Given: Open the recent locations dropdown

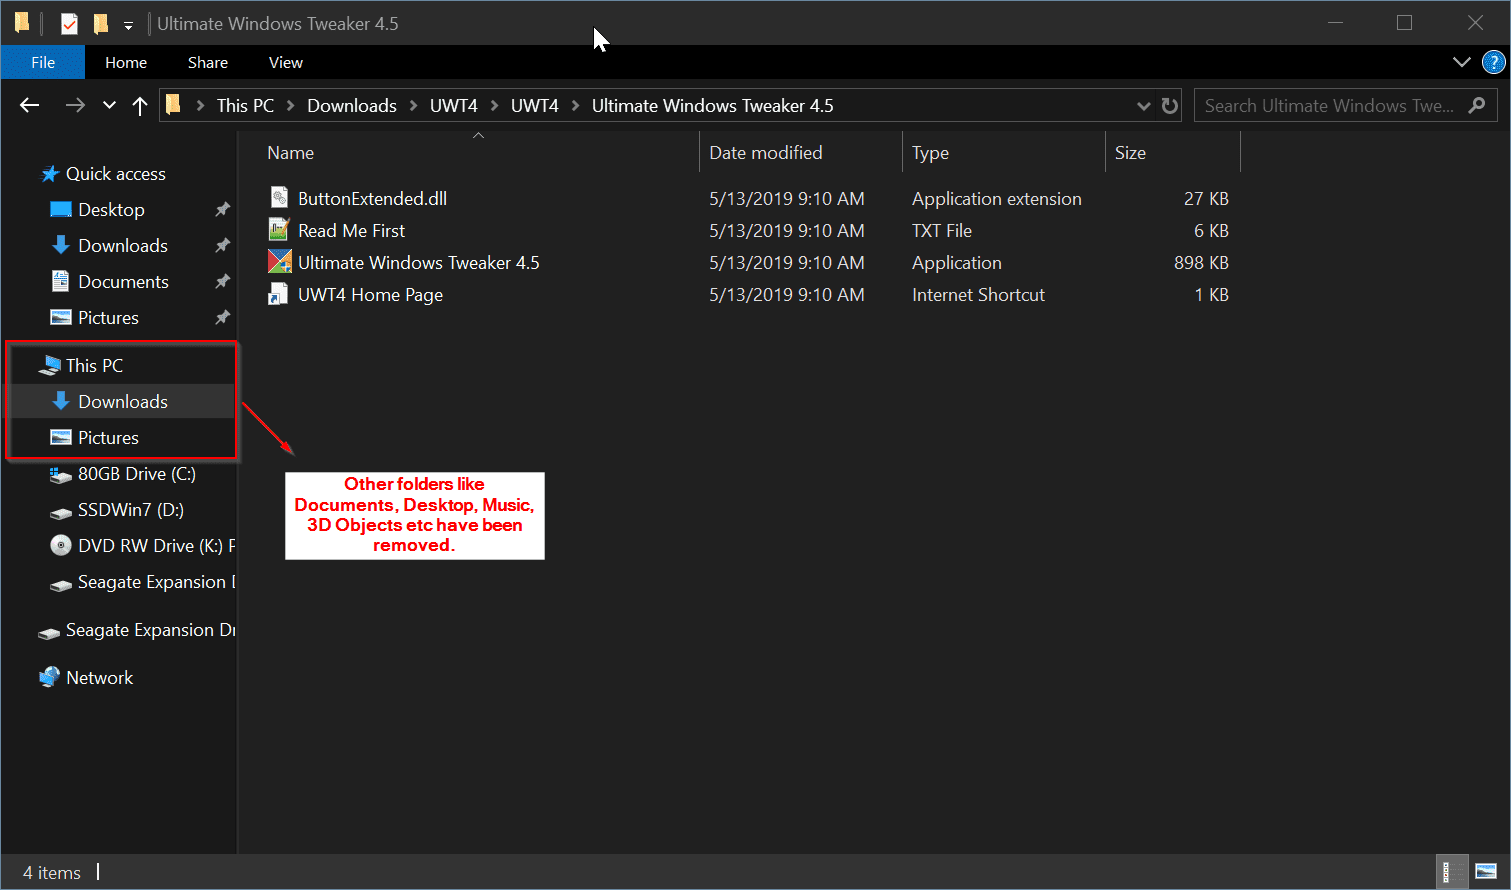Looking at the screenshot, I should (109, 106).
